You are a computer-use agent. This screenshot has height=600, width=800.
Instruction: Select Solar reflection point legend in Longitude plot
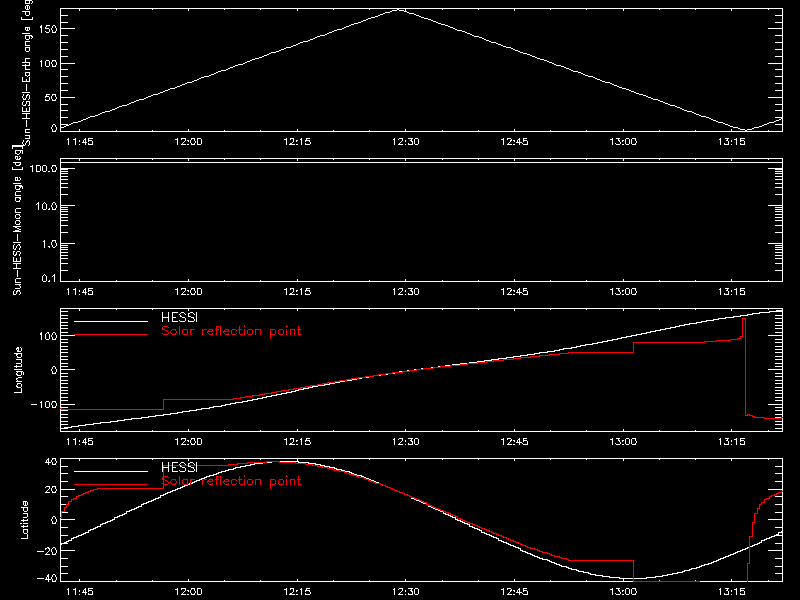coord(231,331)
